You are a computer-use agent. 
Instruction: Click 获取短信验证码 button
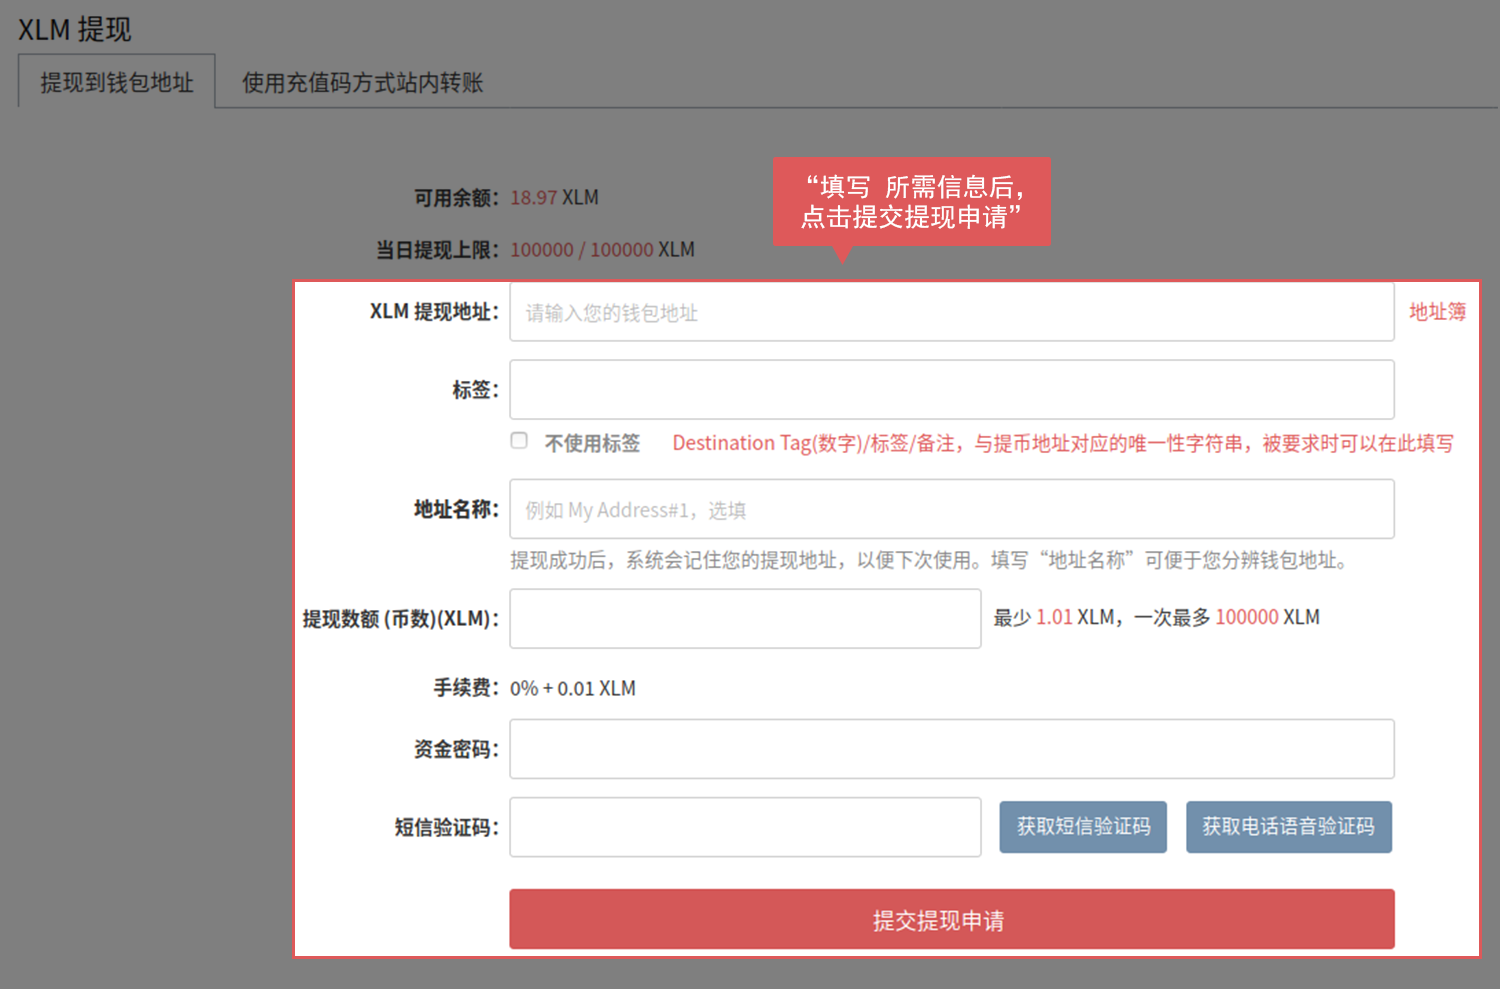[x=1083, y=827]
